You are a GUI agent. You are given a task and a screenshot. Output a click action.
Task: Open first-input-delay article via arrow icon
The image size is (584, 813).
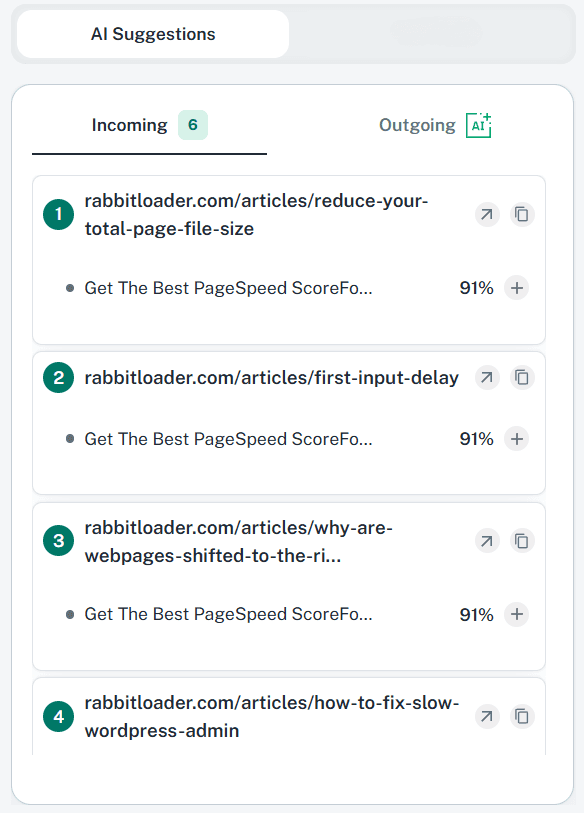[x=487, y=377]
